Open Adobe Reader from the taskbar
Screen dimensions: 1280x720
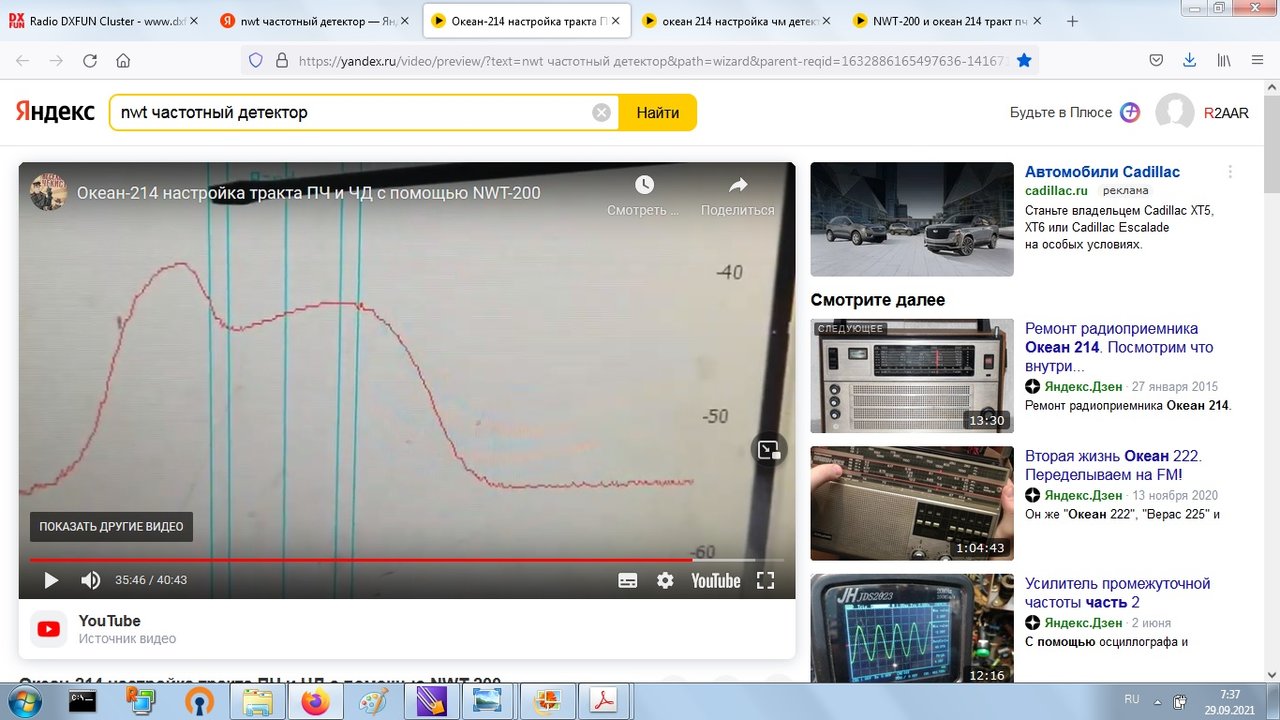tap(604, 701)
